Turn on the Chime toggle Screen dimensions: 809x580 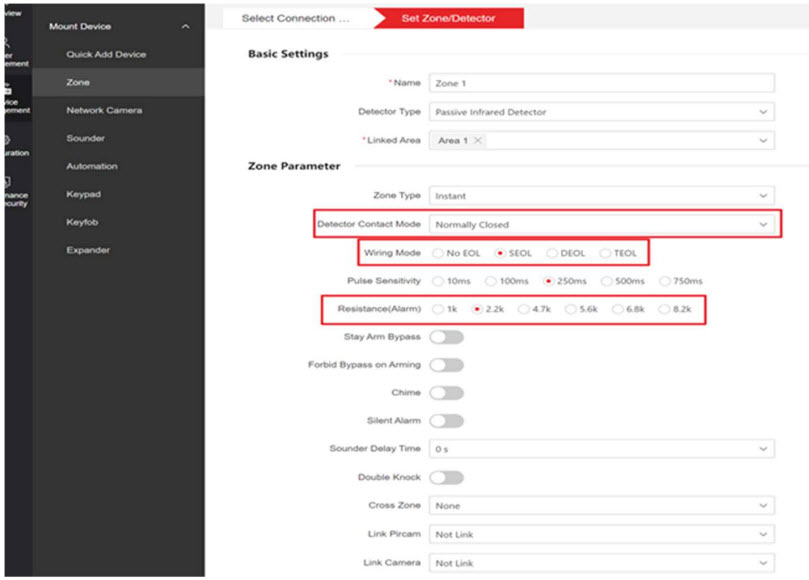click(x=446, y=393)
